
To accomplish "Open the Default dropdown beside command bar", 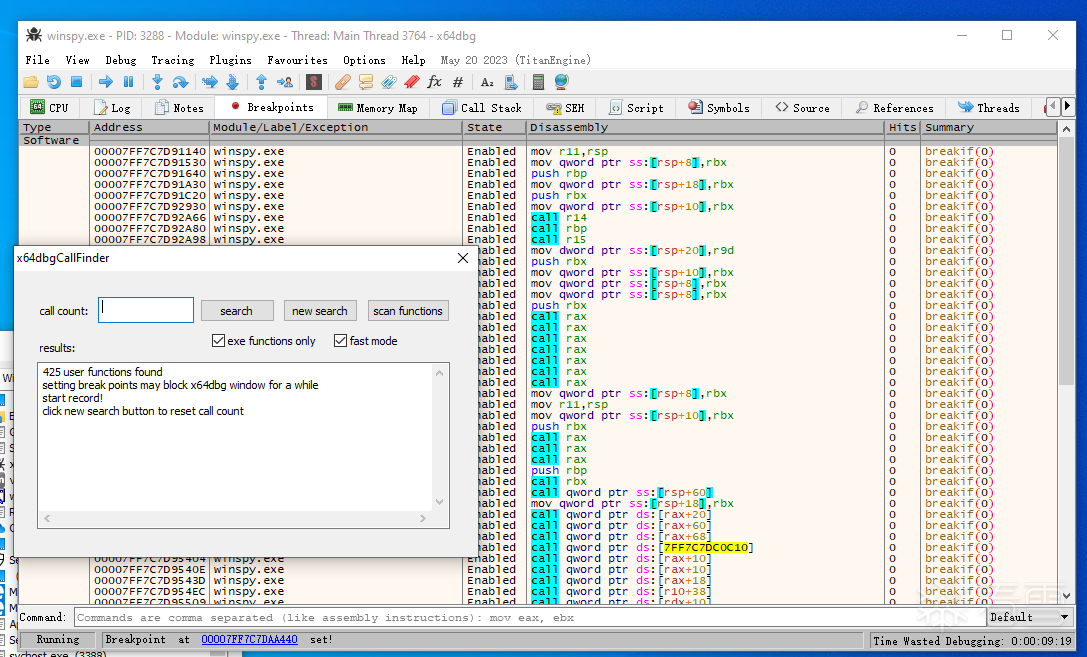I will 1025,617.
